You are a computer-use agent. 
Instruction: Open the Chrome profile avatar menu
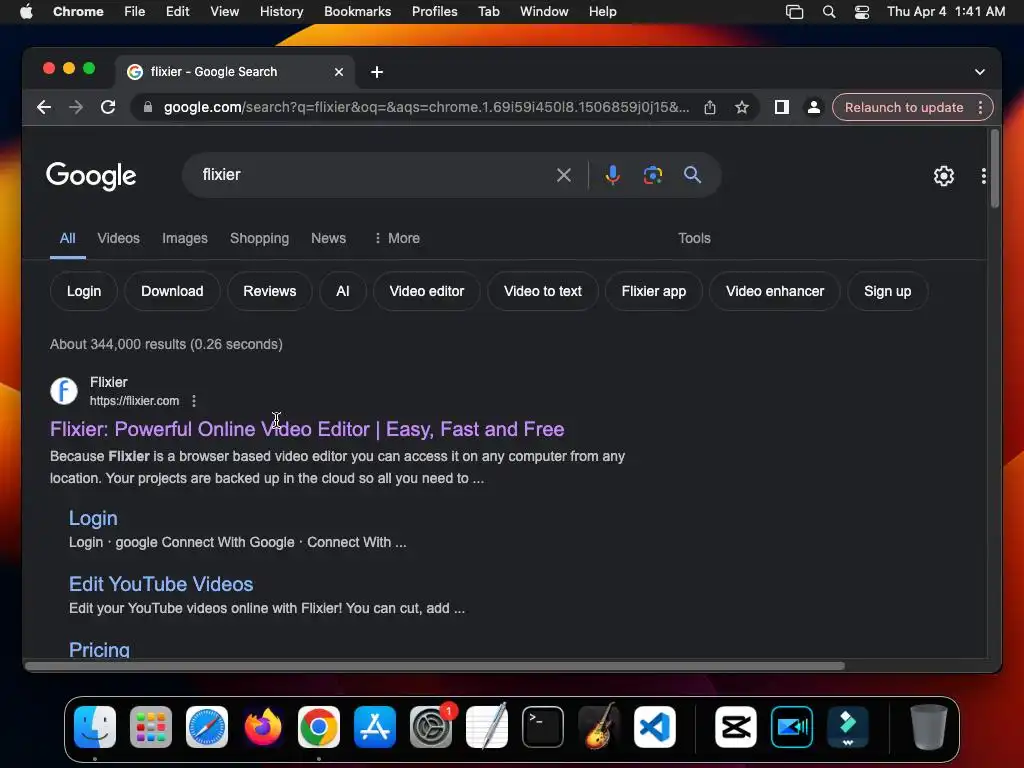814,107
